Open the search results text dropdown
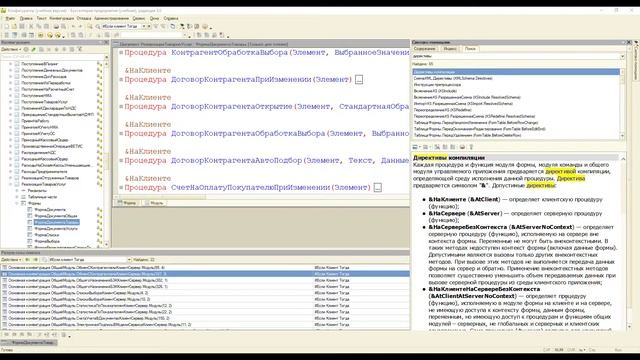The height and width of the screenshot is (360, 640). coord(129,260)
